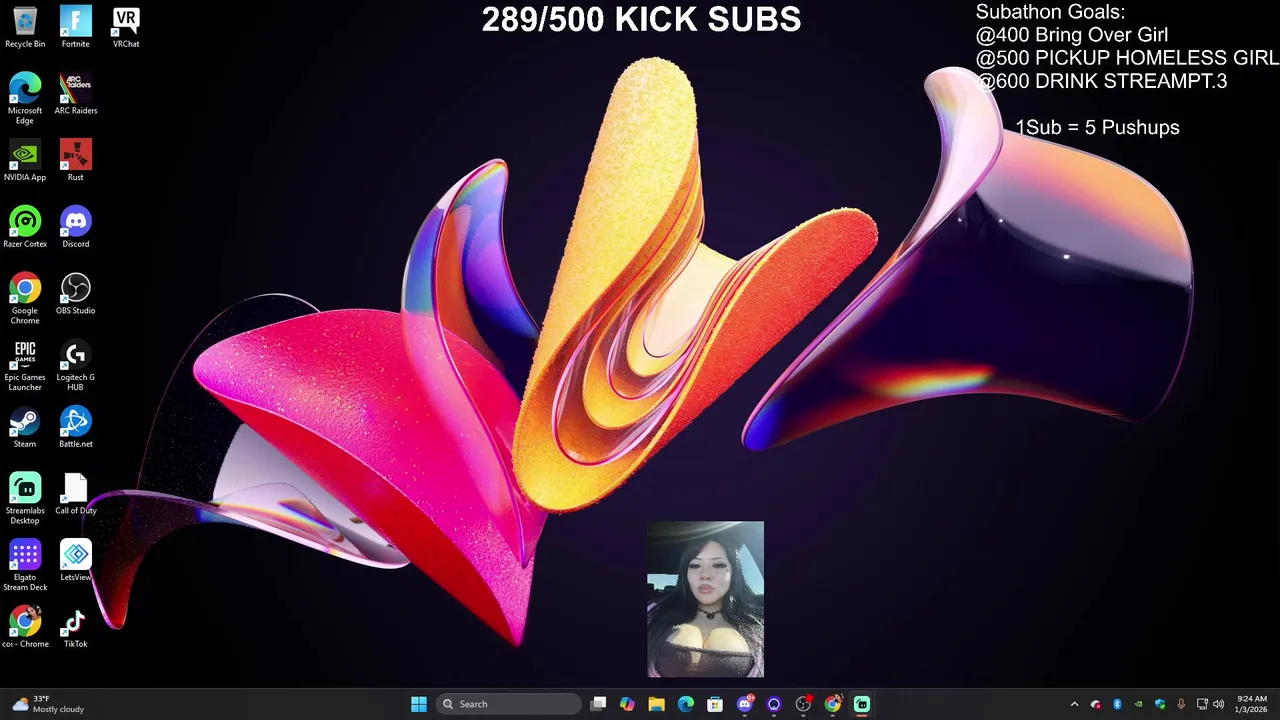The image size is (1280, 720).
Task: Select the Rust game desktop shortcut
Action: point(76,160)
